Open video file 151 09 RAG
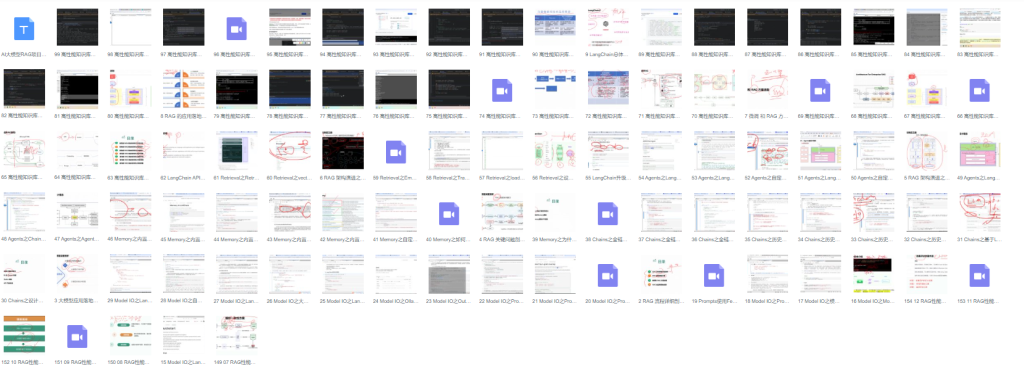1024x388 pixels. tap(77, 336)
